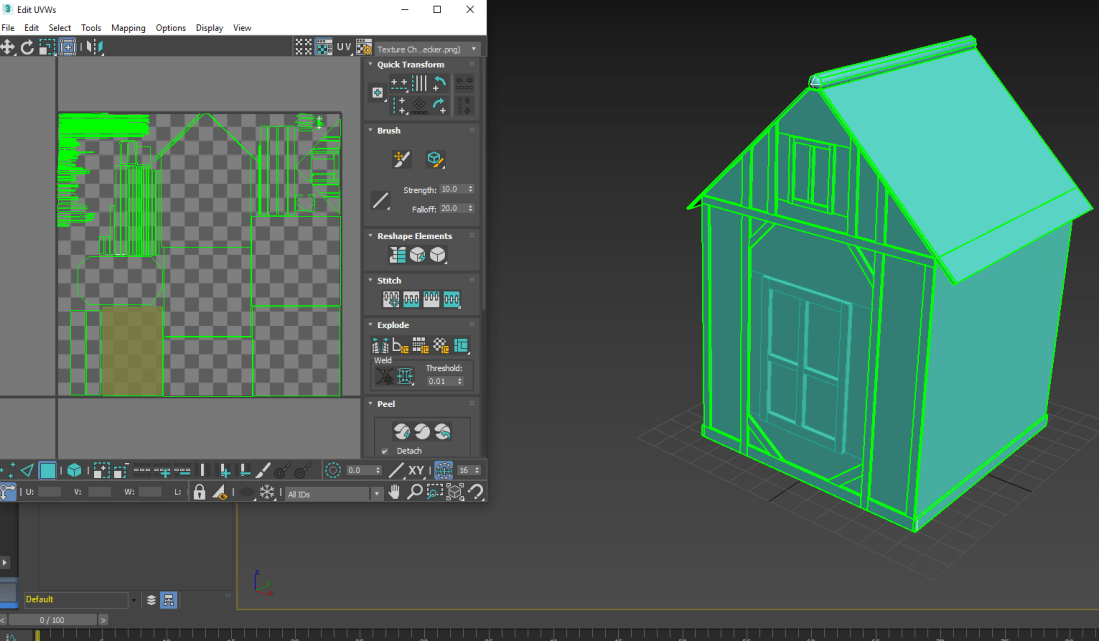The image size is (1099, 641).
Task: Select the Rotate tool in UV toolbar
Action: point(27,47)
